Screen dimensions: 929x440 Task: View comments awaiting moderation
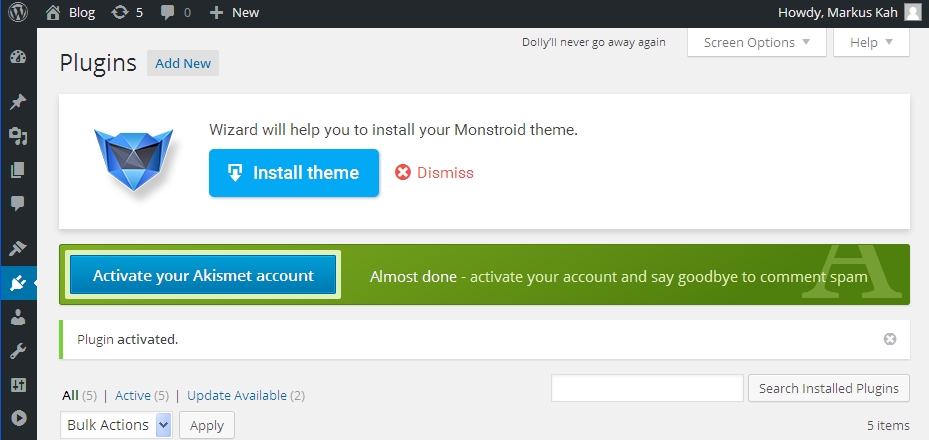pos(176,12)
